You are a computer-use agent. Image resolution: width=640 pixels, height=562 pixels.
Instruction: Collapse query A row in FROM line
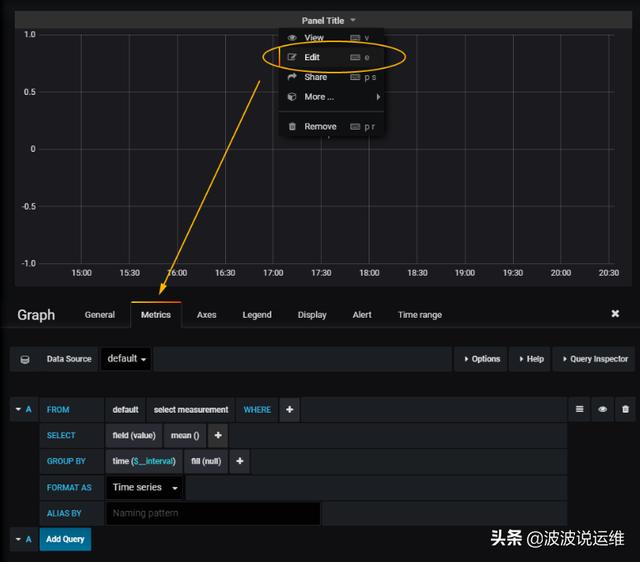18,409
